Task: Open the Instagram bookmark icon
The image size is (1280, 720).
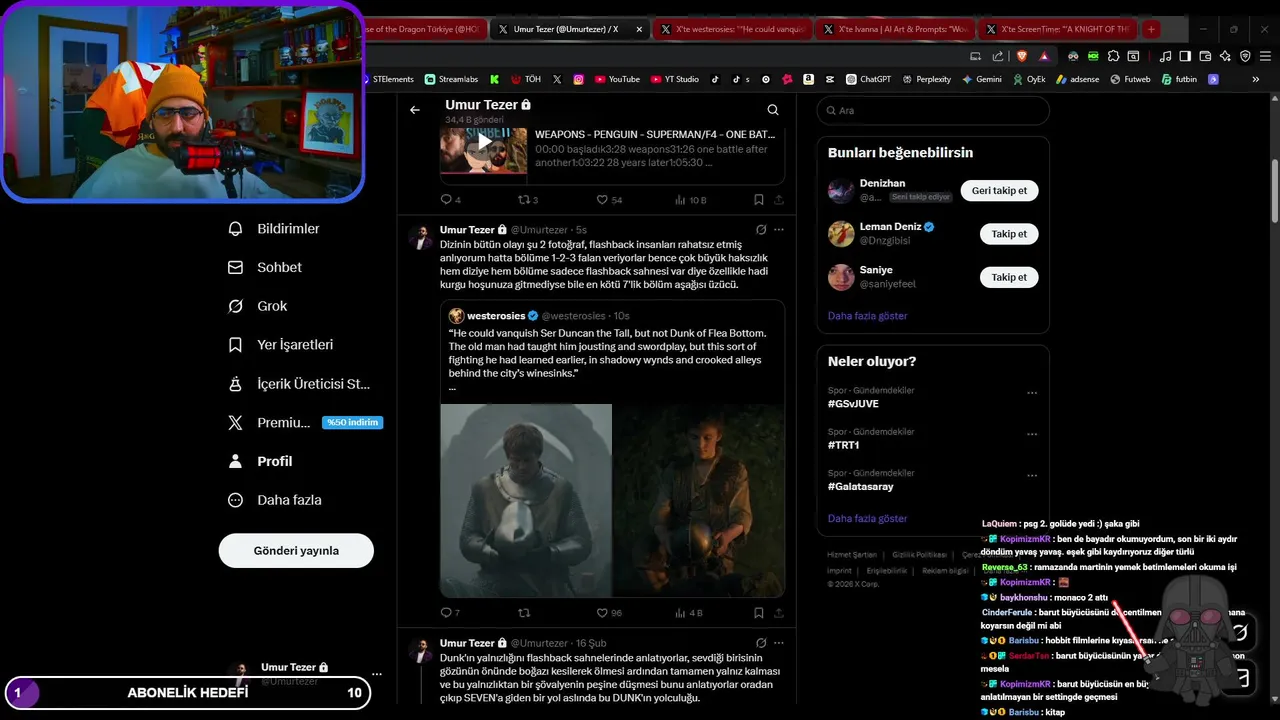Action: tap(578, 79)
